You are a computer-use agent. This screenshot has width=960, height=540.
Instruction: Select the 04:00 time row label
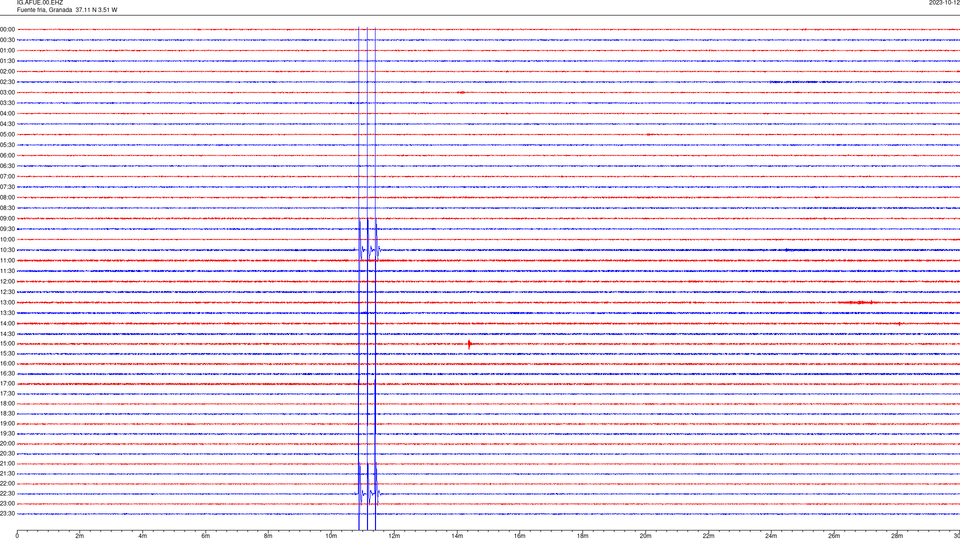7,113
